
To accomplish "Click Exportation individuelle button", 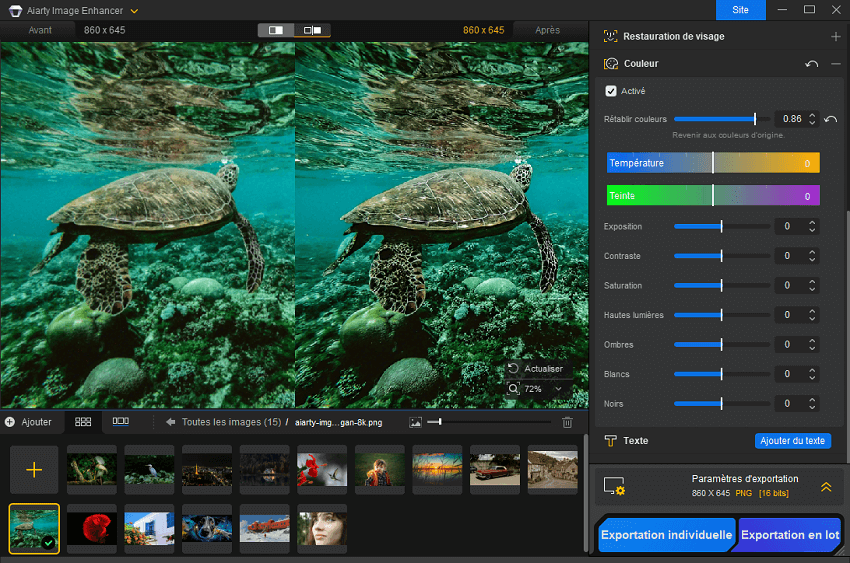I will point(666,535).
